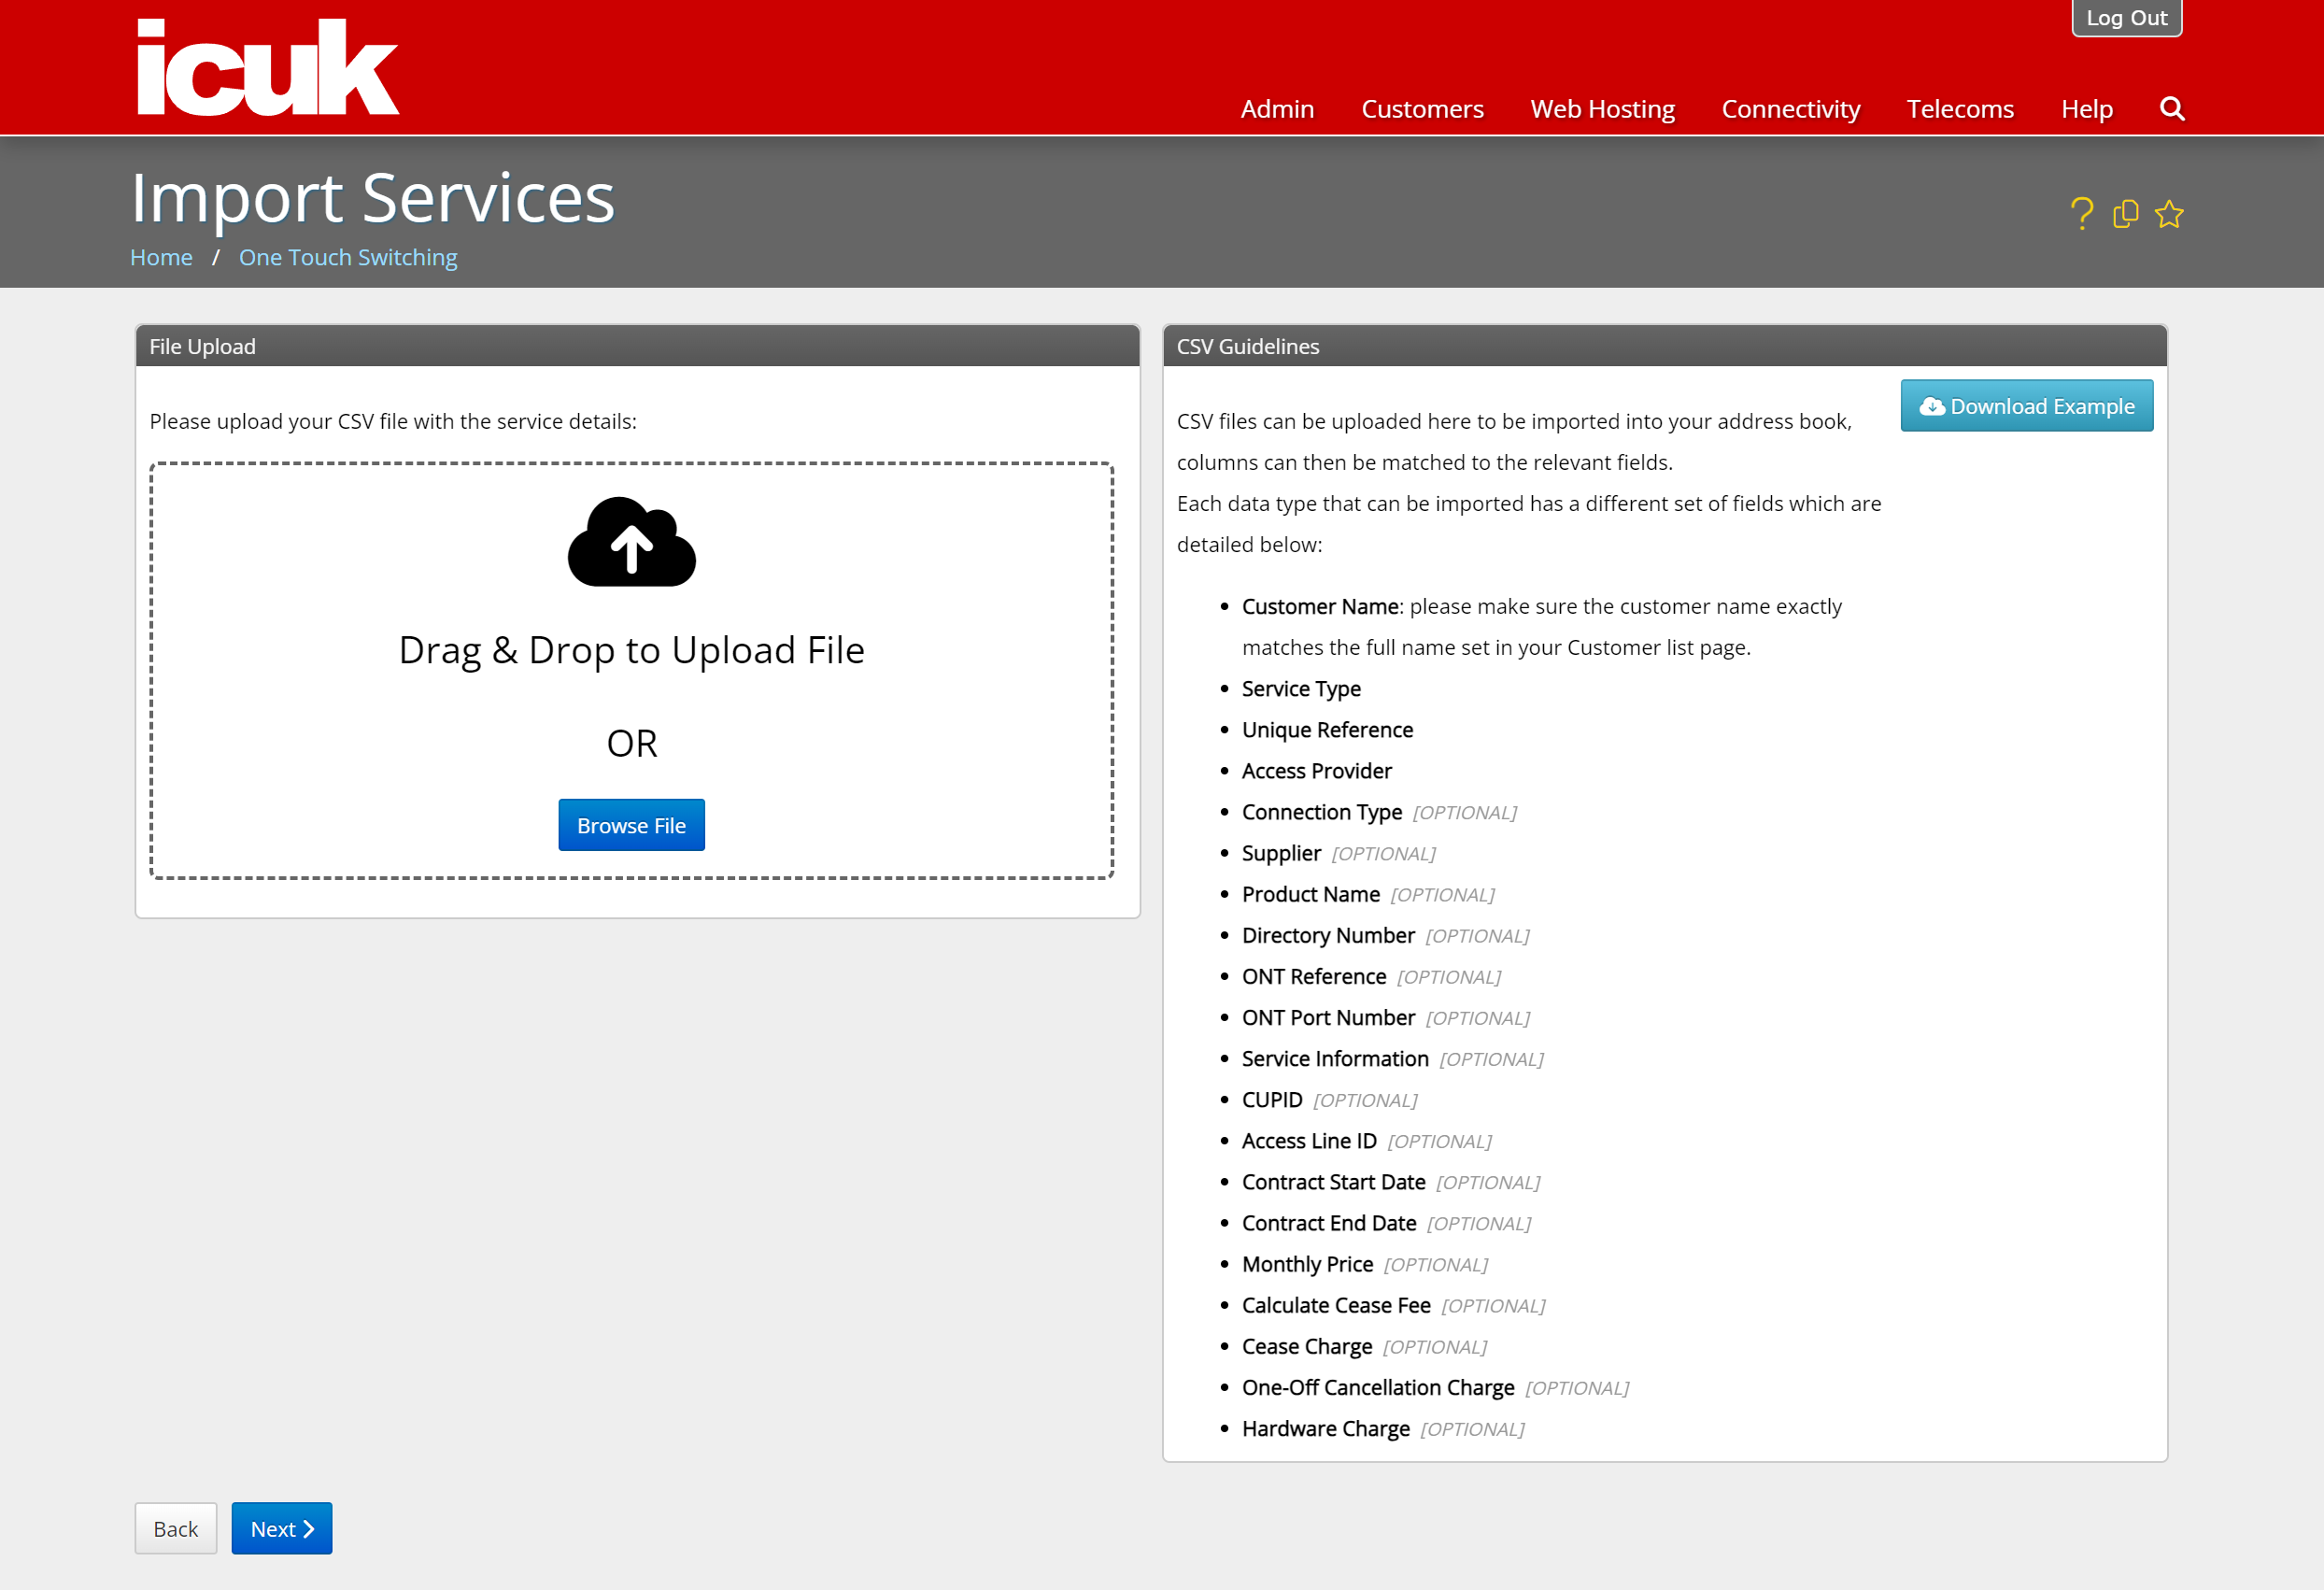Open the Connectivity menu

click(1790, 108)
